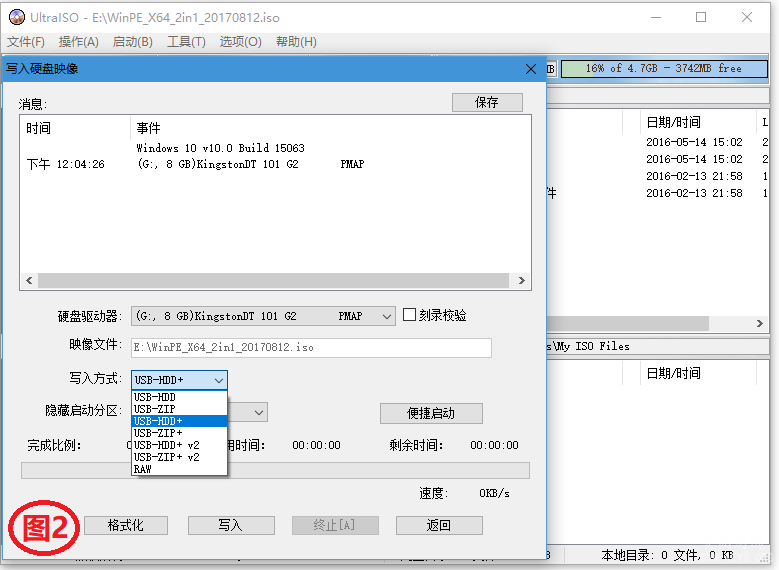Select USB-ZIP+ from the list
The image size is (779, 570).
pyautogui.click(x=179, y=433)
